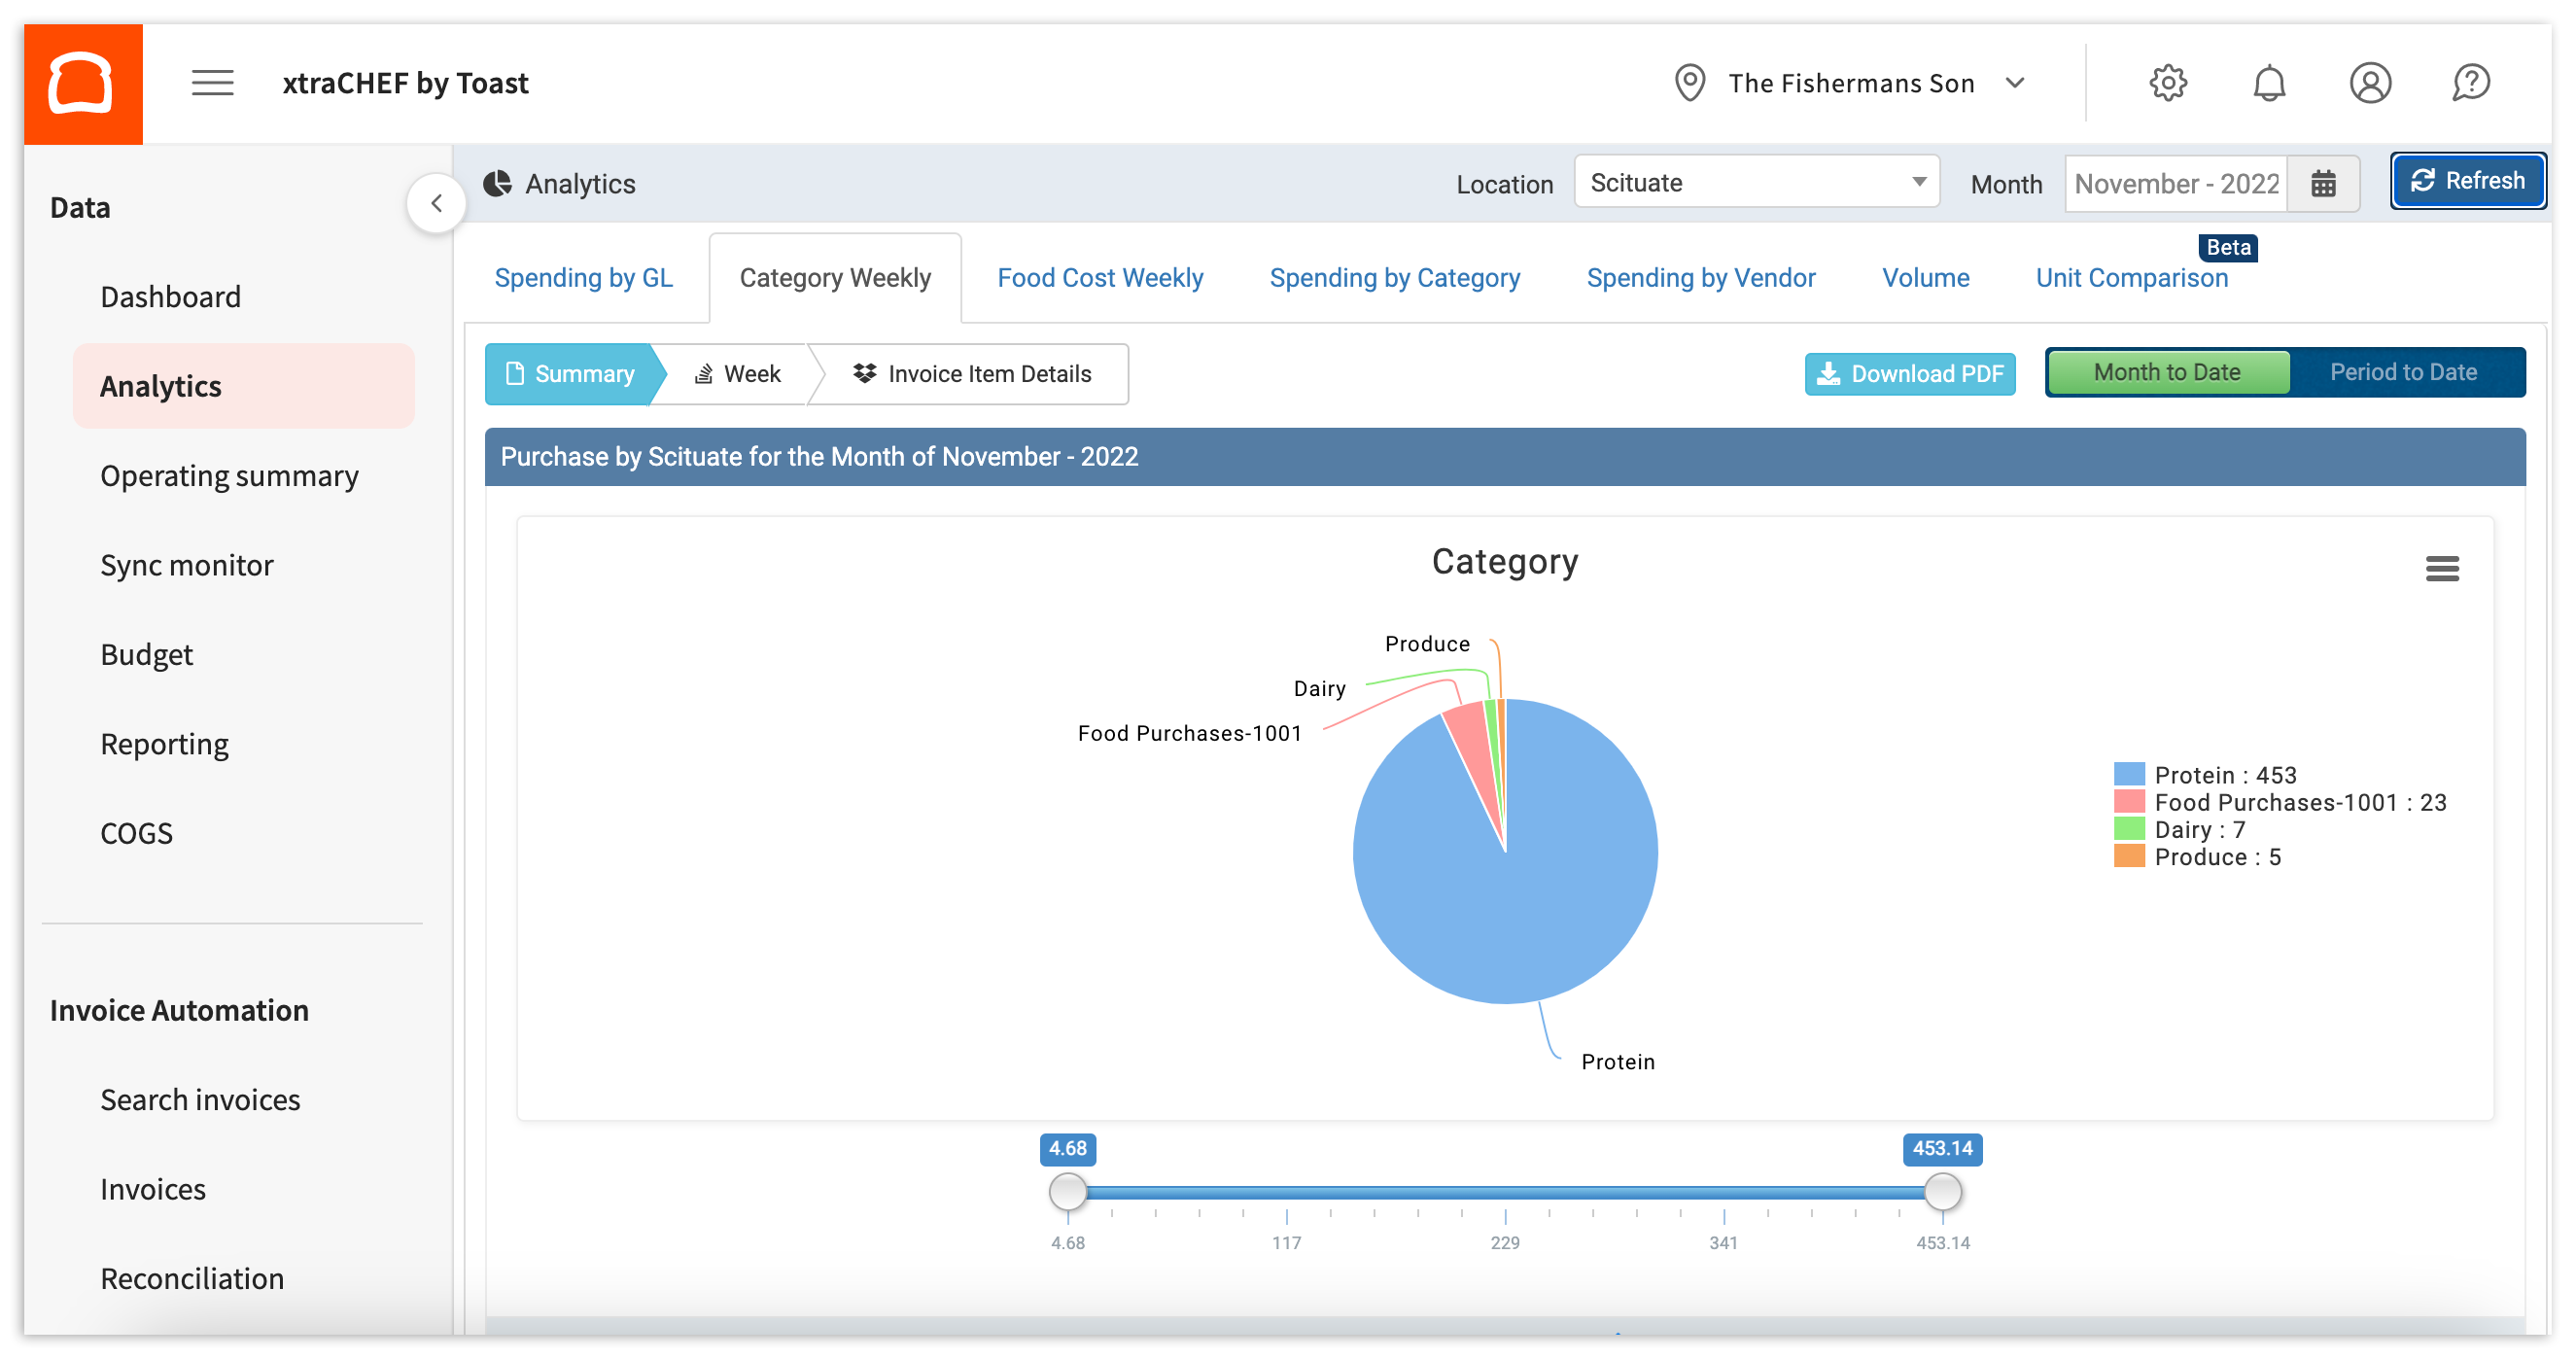Open the user account icon
Viewport: 2576px width, 1359px height.
[2371, 82]
